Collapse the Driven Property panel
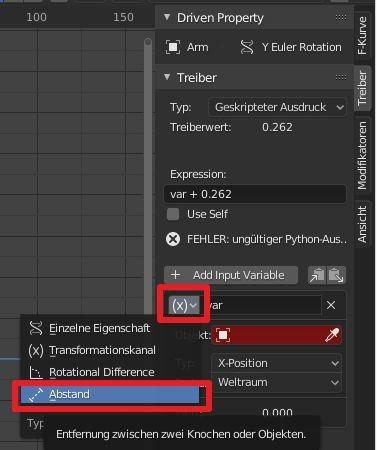 tap(167, 17)
